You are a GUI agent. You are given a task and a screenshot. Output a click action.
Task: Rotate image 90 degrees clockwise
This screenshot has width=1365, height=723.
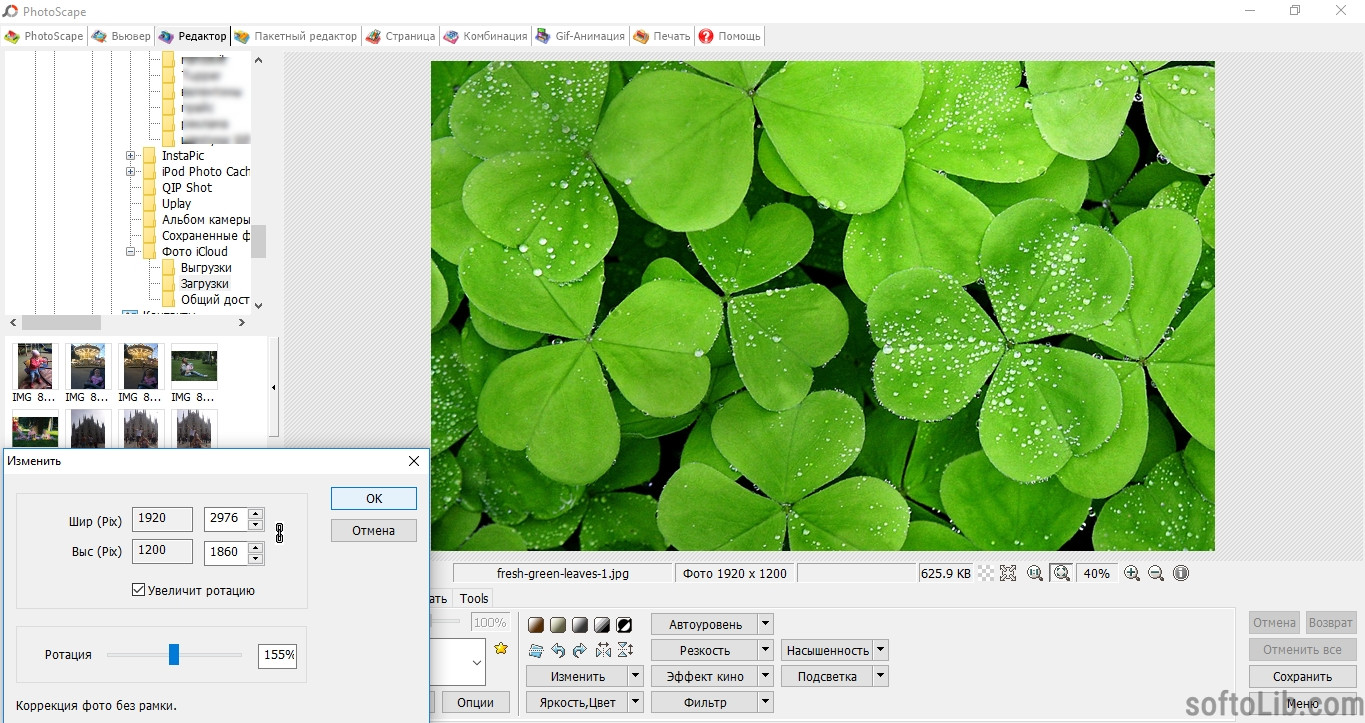[580, 650]
